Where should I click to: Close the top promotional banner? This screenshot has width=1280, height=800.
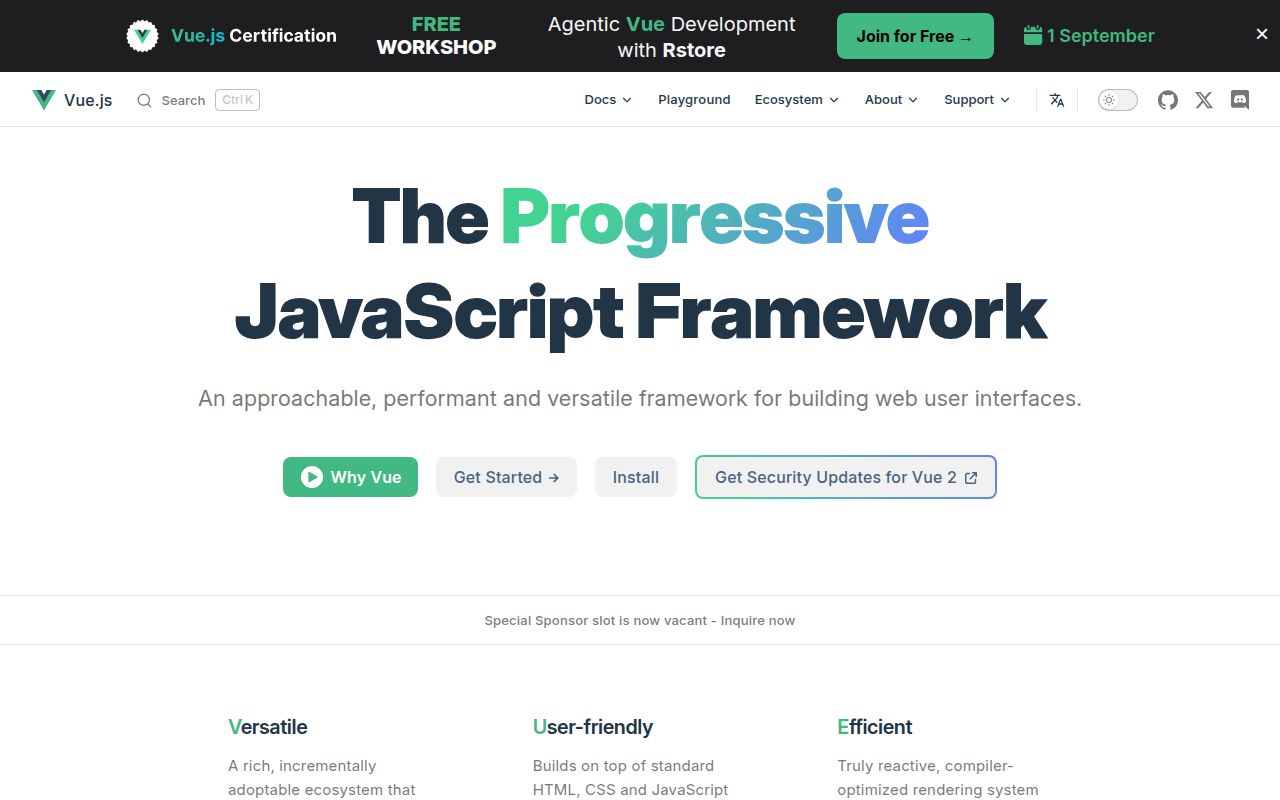pyautogui.click(x=1262, y=34)
